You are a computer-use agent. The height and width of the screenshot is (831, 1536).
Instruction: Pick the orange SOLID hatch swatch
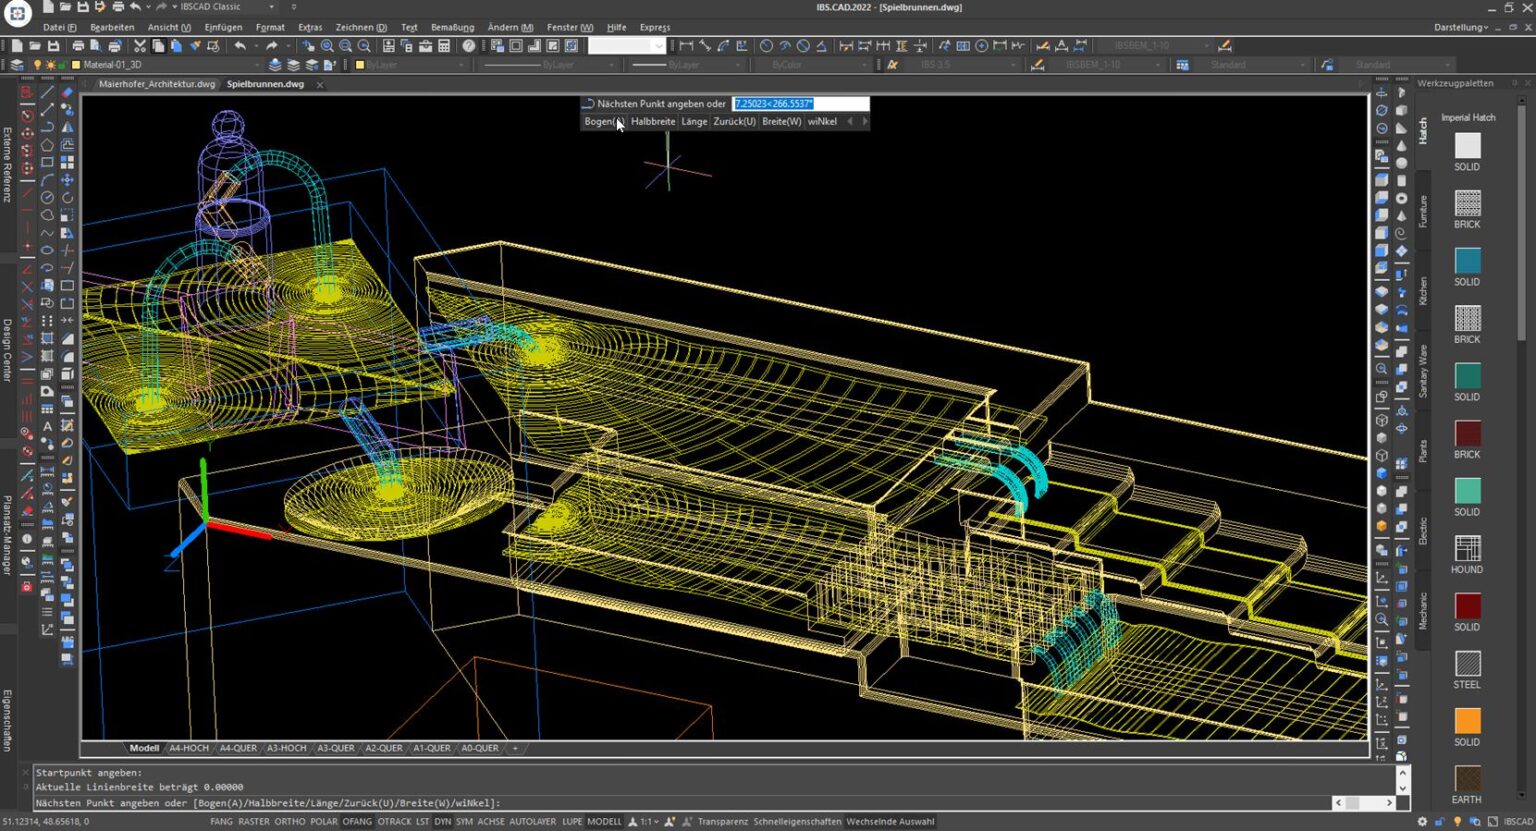(1467, 721)
